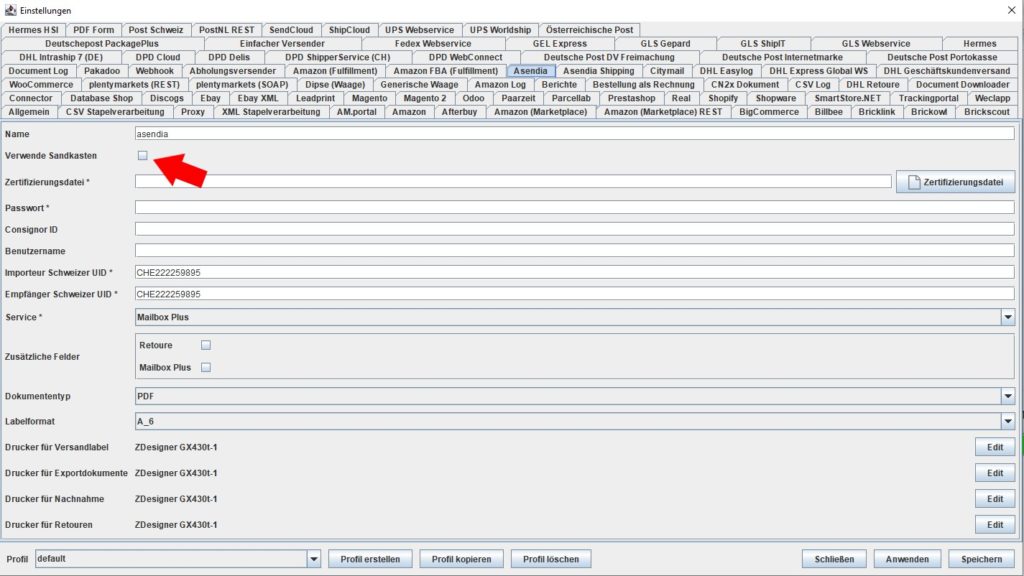This screenshot has width=1024, height=576.
Task: Focus the Zertifizierungsdatei path field
Action: [513, 182]
